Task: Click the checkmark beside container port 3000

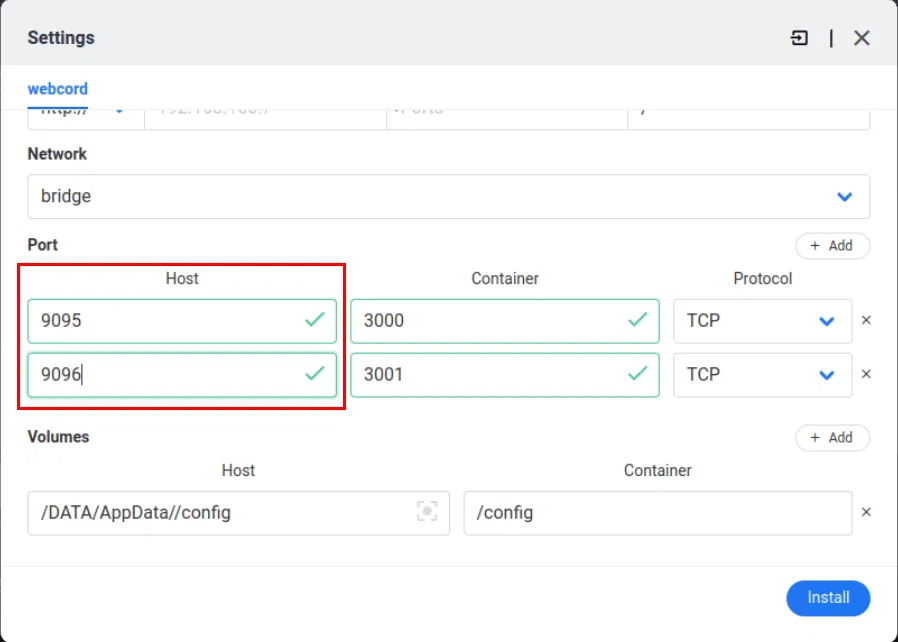Action: coord(638,321)
